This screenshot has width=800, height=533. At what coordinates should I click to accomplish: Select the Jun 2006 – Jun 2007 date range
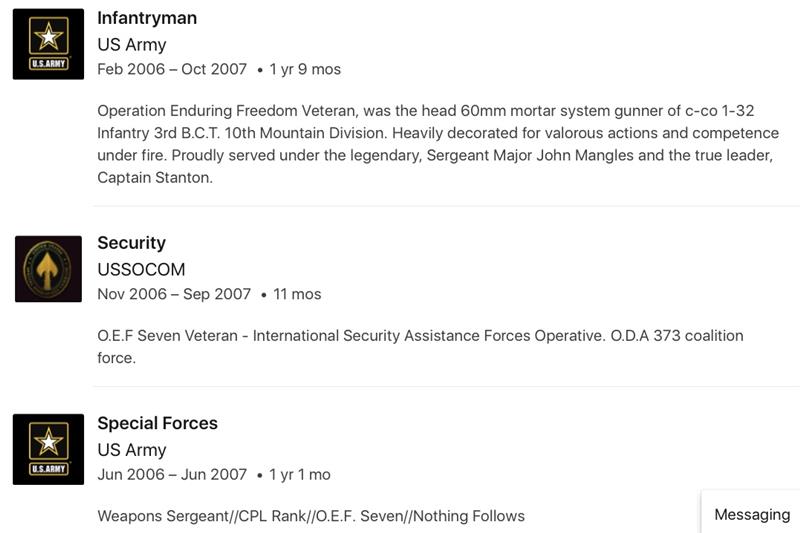point(171,475)
